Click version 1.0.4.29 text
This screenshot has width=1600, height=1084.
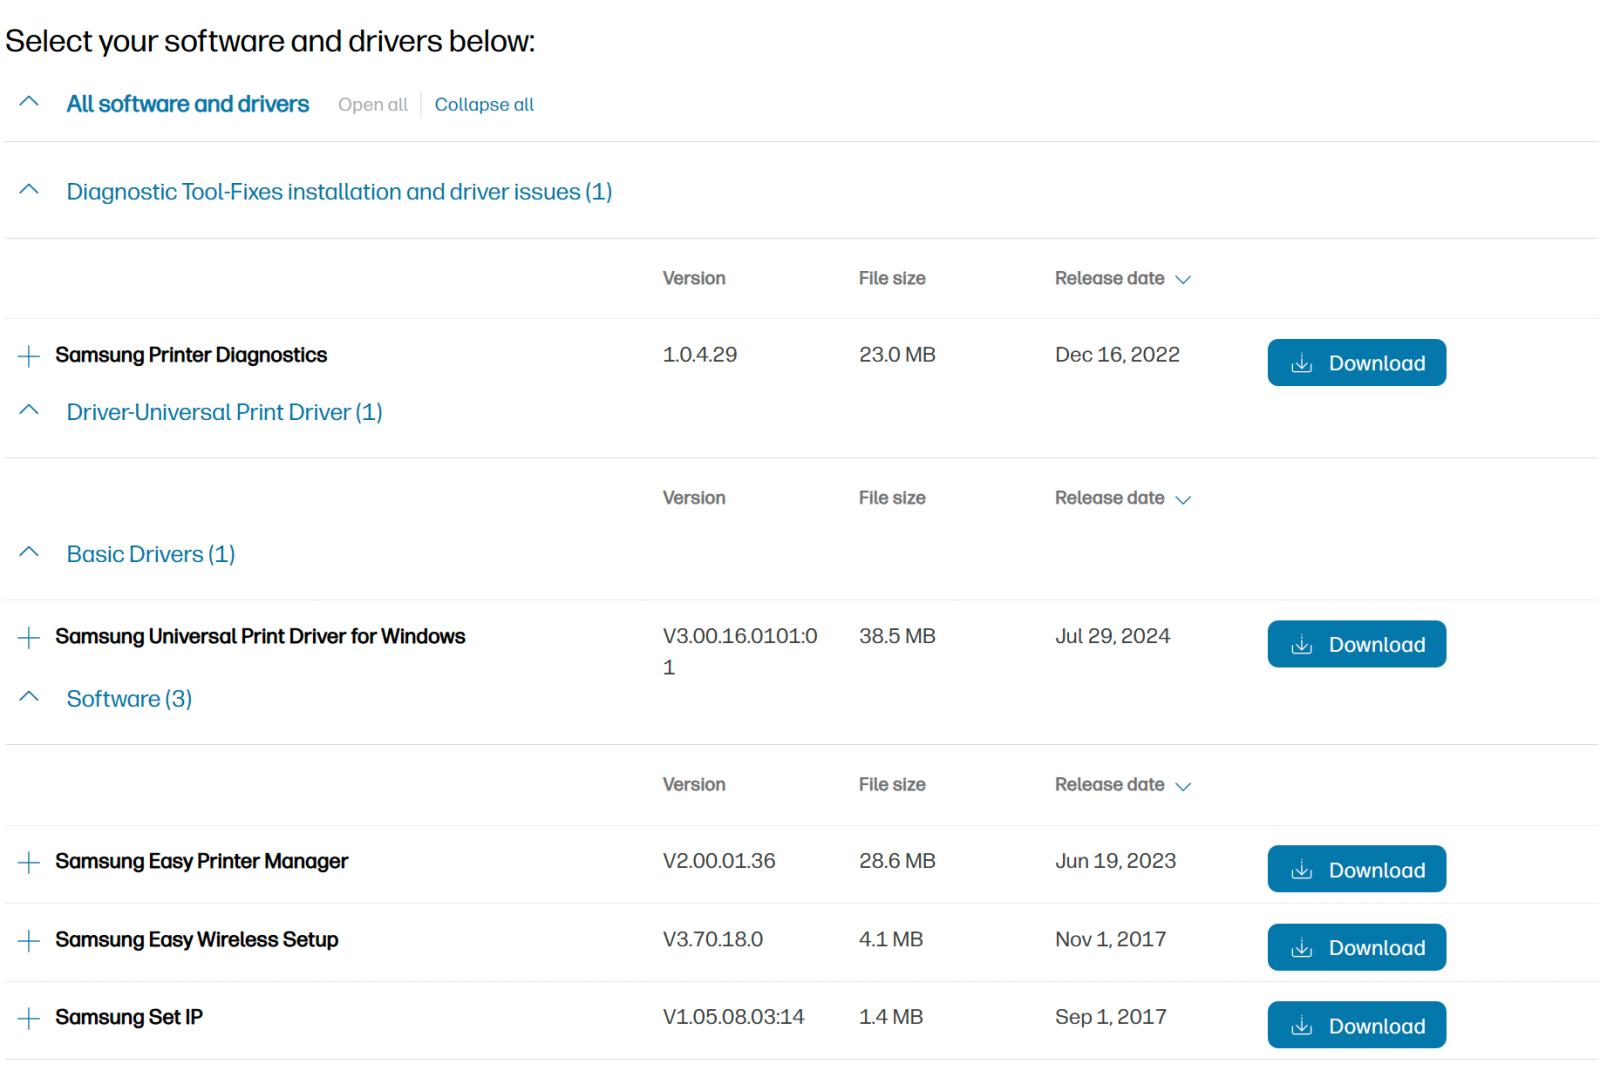pyautogui.click(x=700, y=355)
